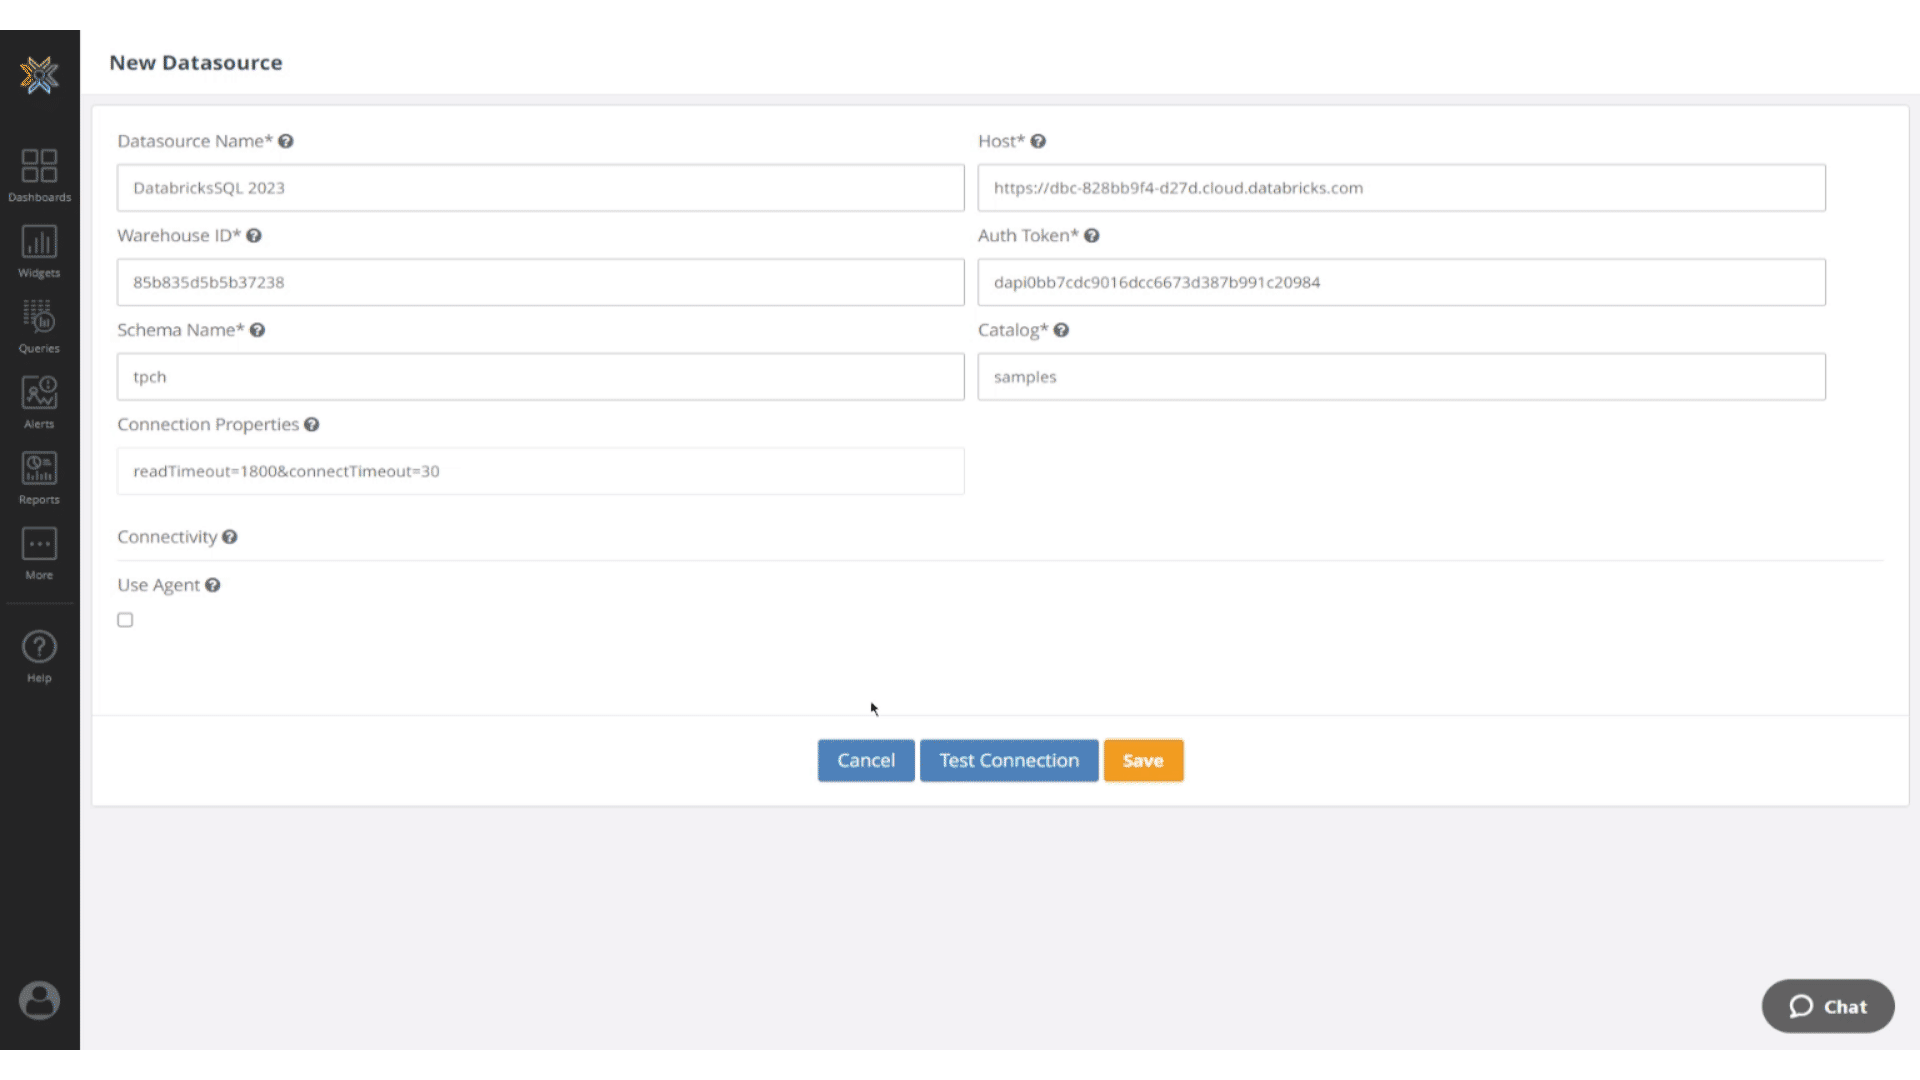Viewport: 1920px width, 1080px height.
Task: Select the Datasource Name input field
Action: (x=539, y=187)
